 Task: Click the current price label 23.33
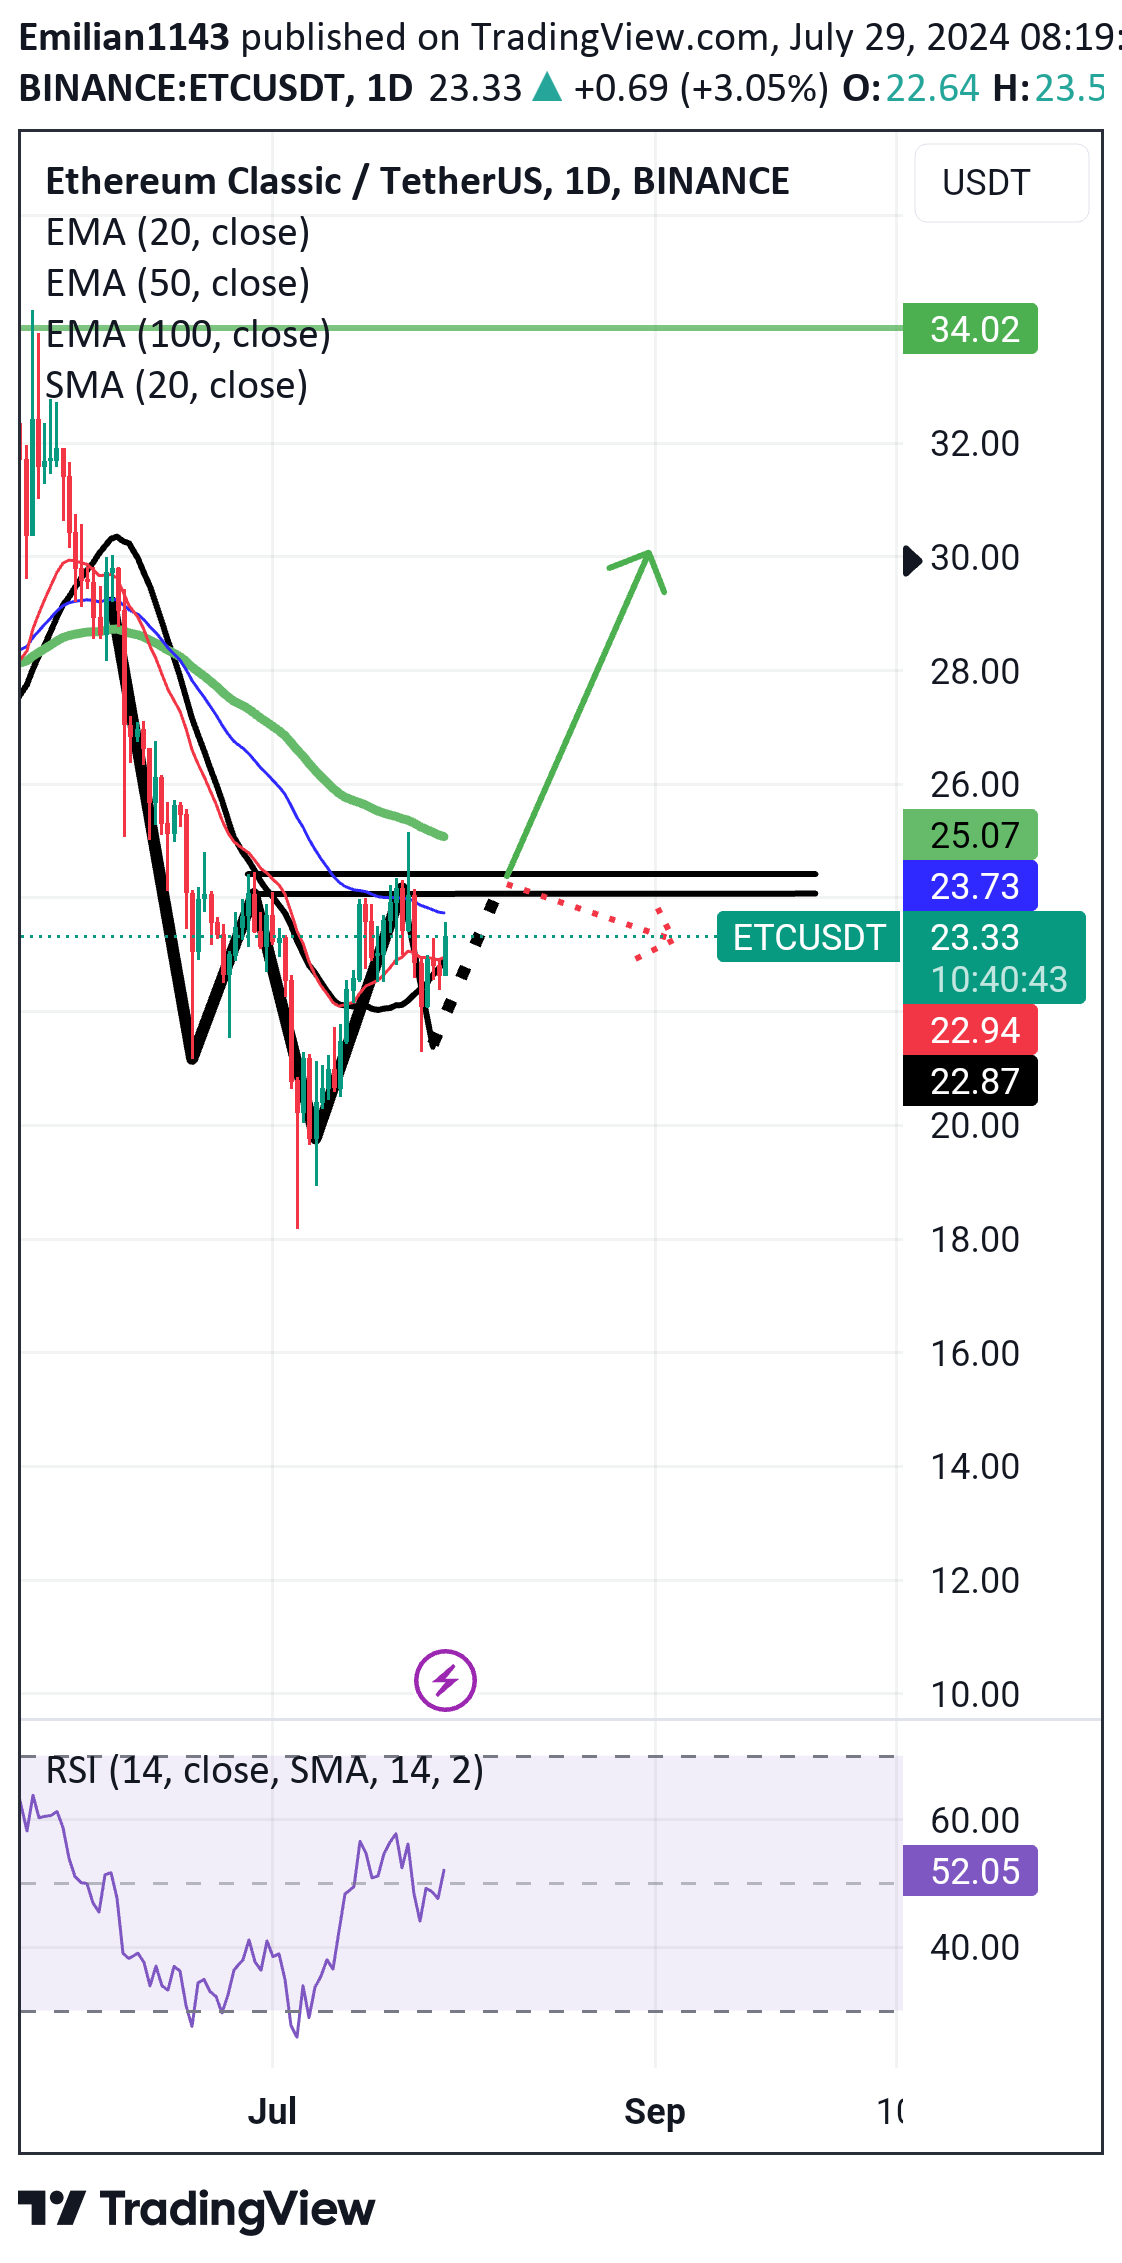[x=975, y=937]
